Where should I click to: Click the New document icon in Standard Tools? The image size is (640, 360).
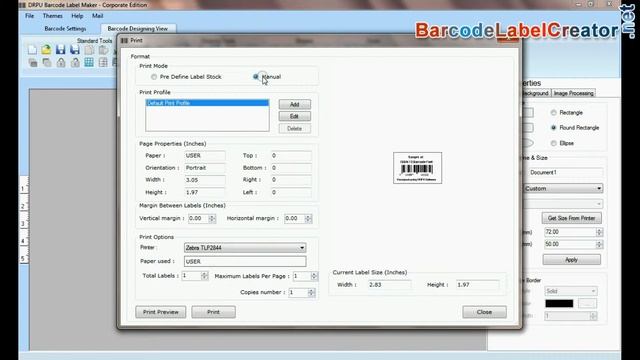[x=32, y=50]
